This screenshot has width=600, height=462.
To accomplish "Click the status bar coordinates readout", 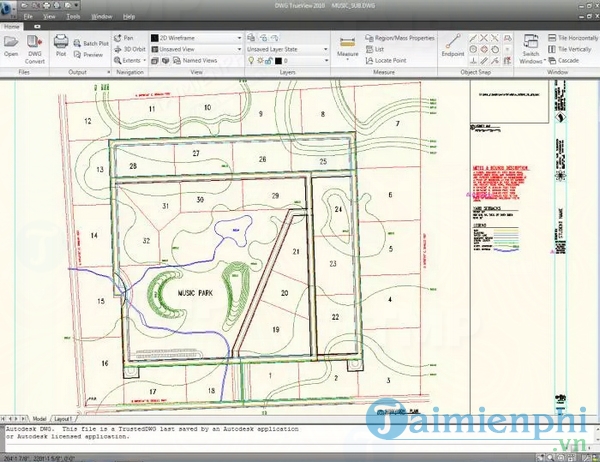I will coord(38,458).
